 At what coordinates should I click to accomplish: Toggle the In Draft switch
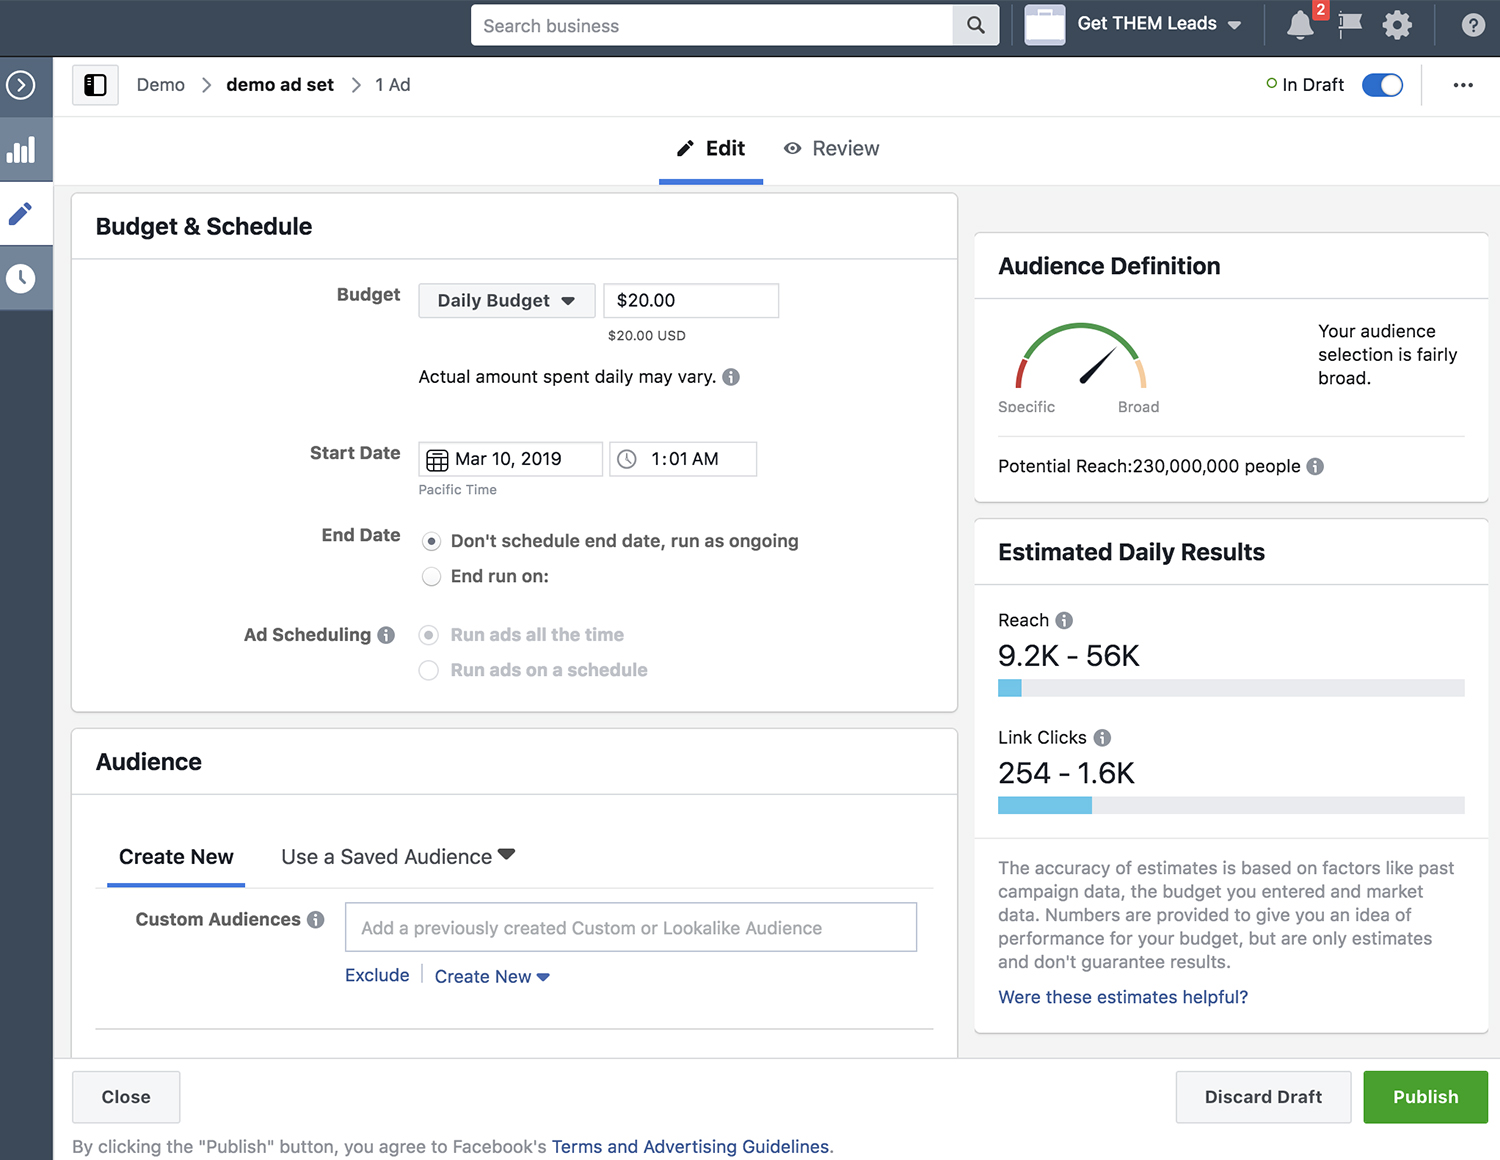(x=1382, y=85)
